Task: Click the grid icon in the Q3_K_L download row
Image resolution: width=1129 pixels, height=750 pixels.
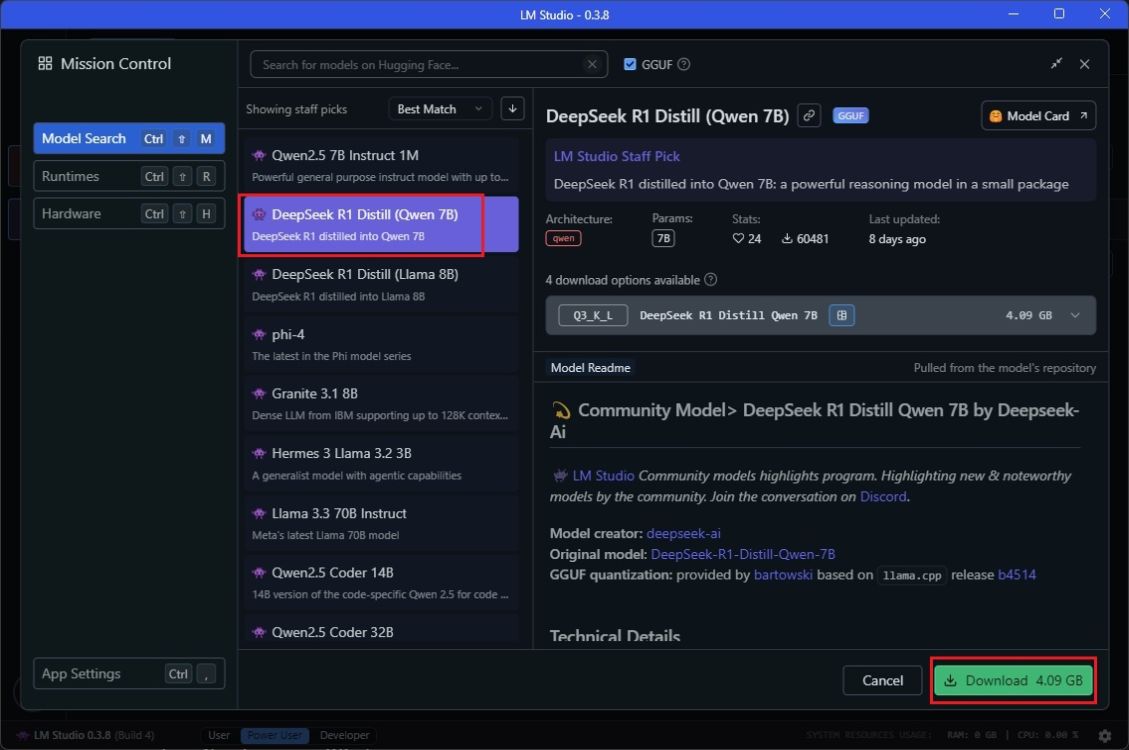Action: [x=841, y=314]
